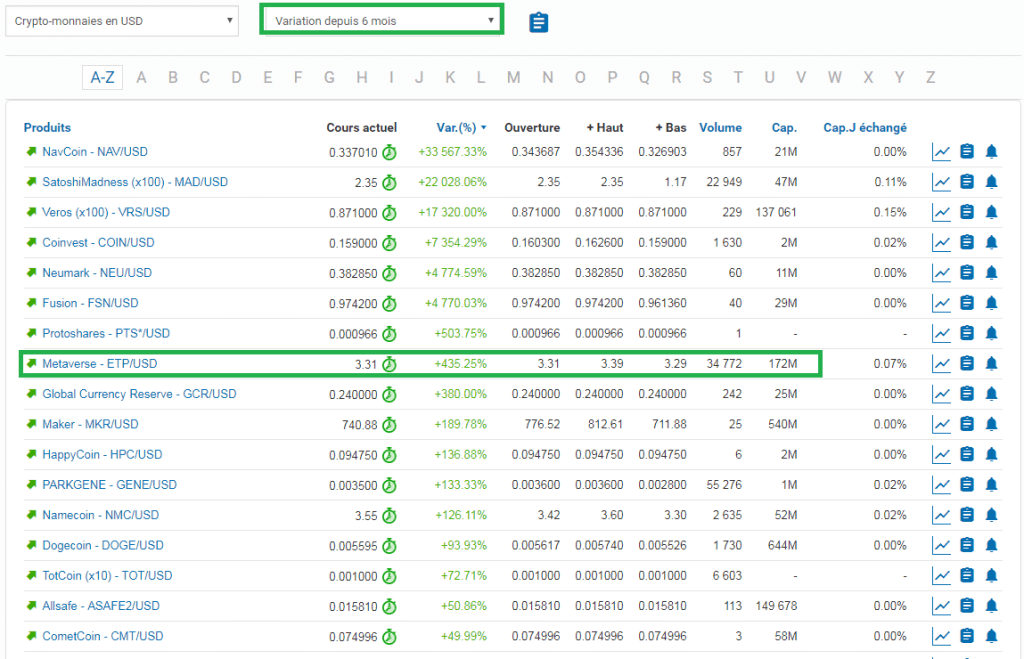Open the chart icon for Neumark row

pos(941,273)
